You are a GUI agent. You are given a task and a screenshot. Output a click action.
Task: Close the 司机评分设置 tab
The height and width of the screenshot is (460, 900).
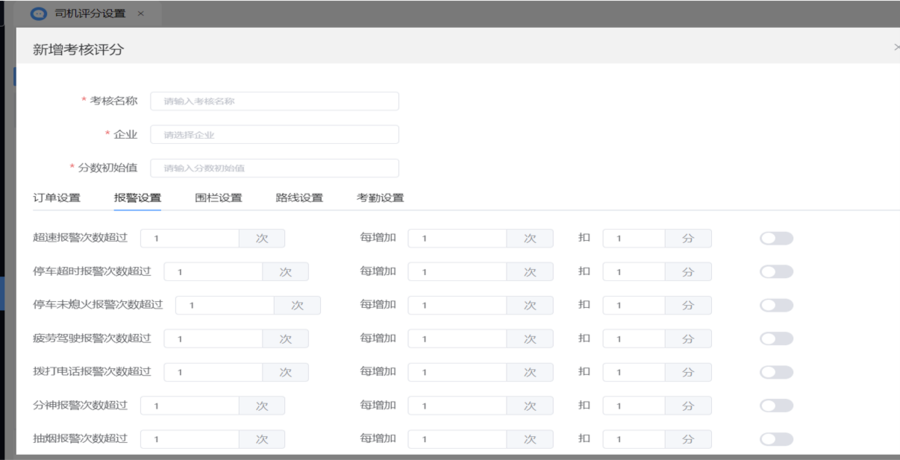pos(141,13)
